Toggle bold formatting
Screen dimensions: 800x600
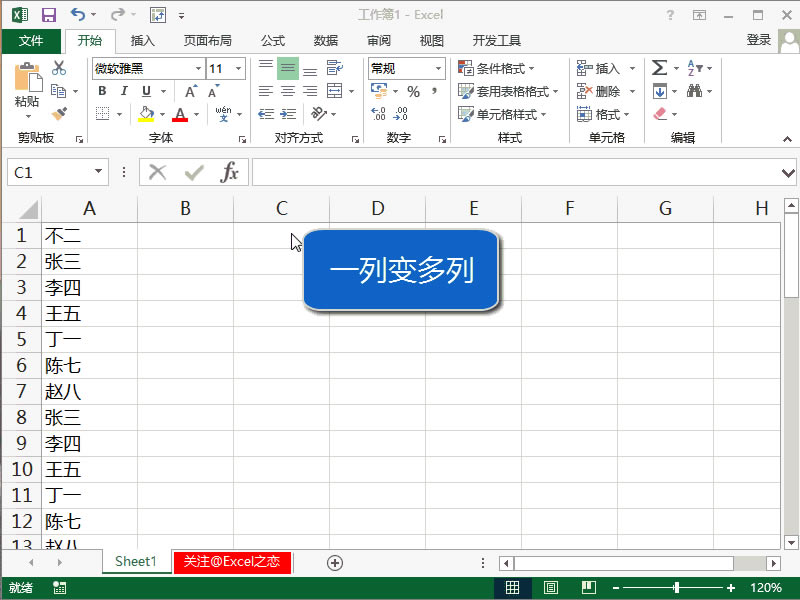pos(103,91)
